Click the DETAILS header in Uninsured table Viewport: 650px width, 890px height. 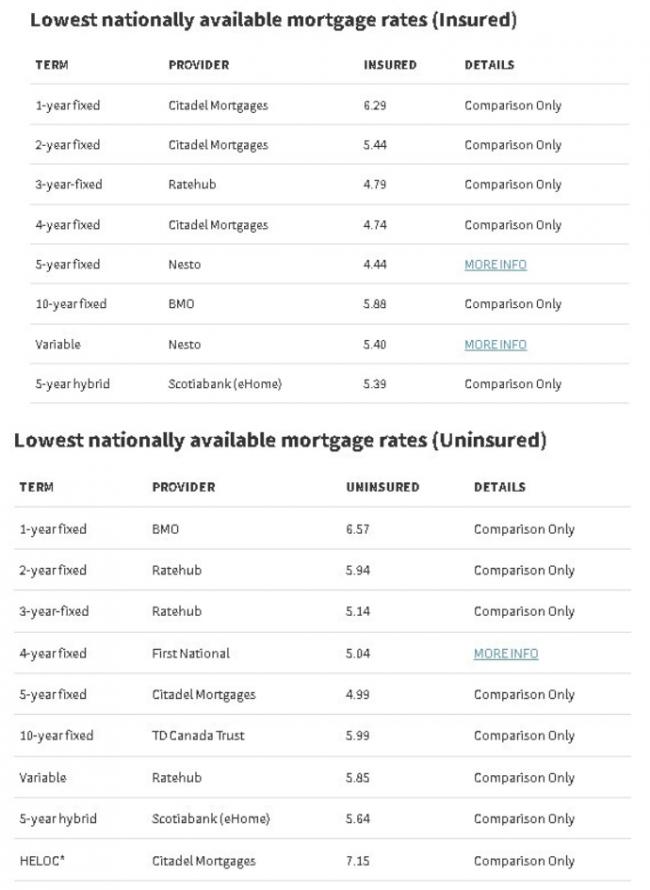click(500, 487)
